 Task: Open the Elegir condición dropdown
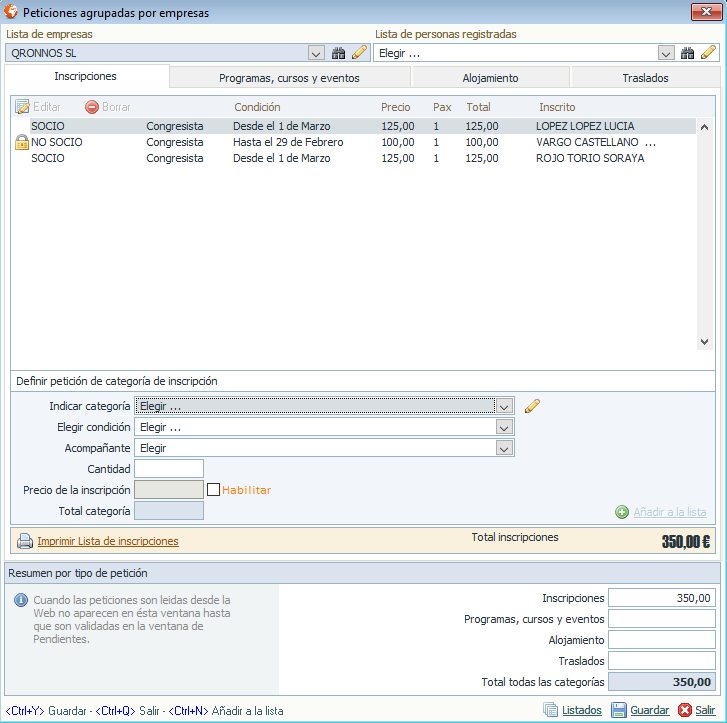505,427
